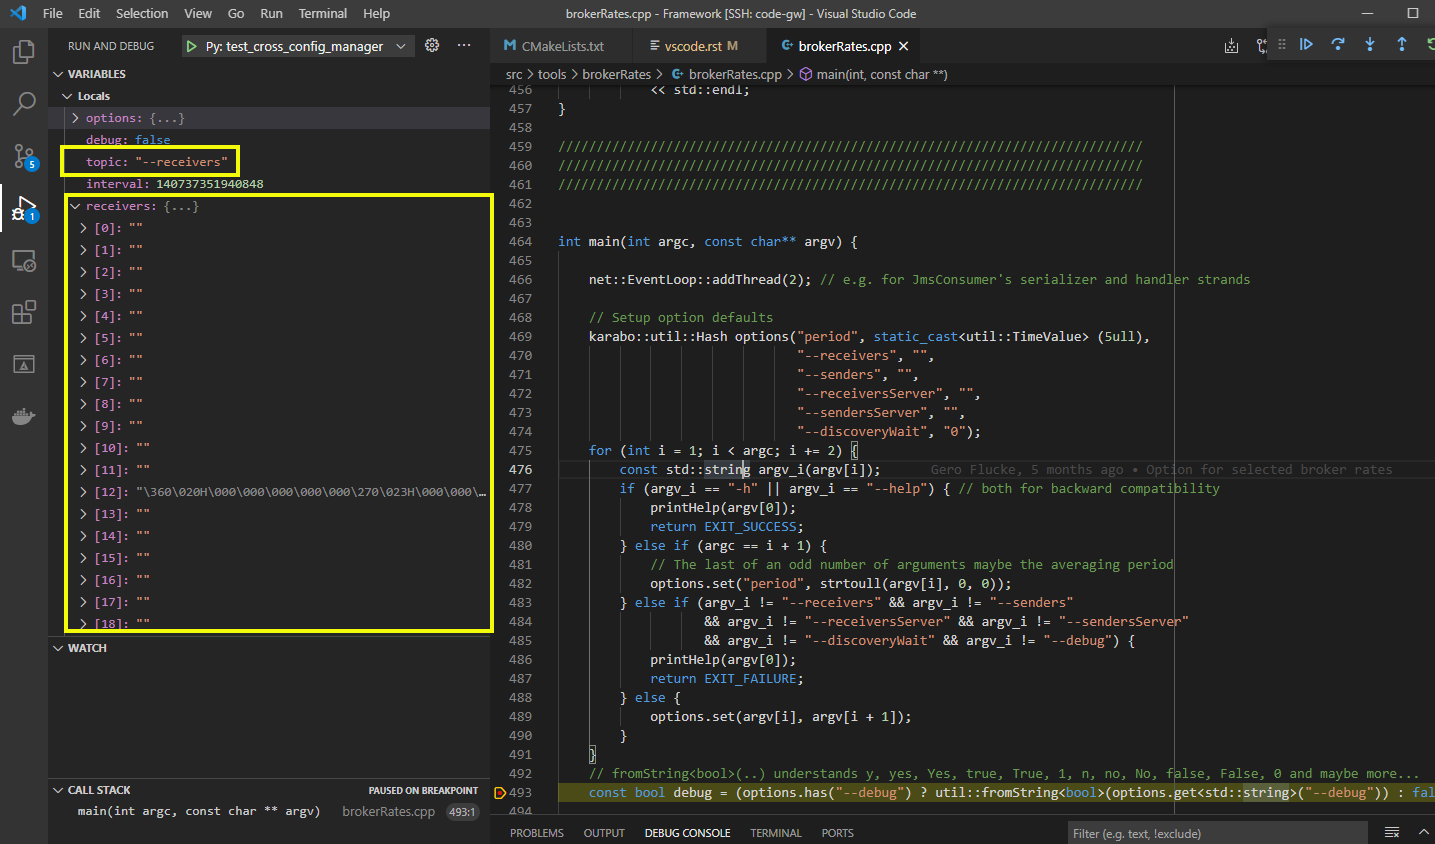Switch to the OUTPUT panel tab
The height and width of the screenshot is (844, 1435).
click(x=604, y=833)
